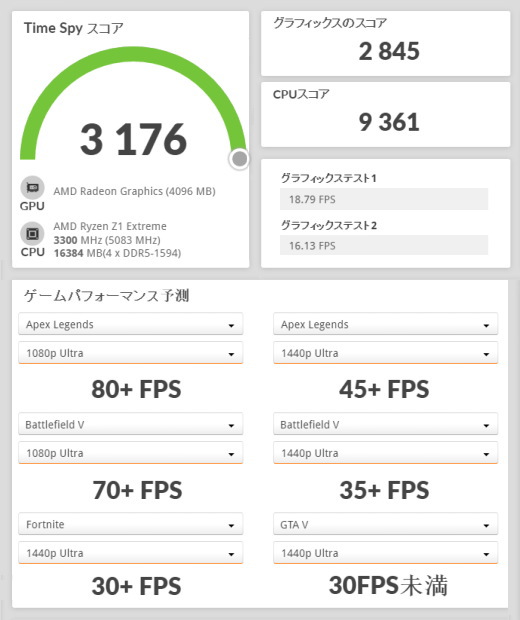520x620 pixels.
Task: Open 1440p Ultra dropdown under right Apex Legends
Action: pos(386,353)
